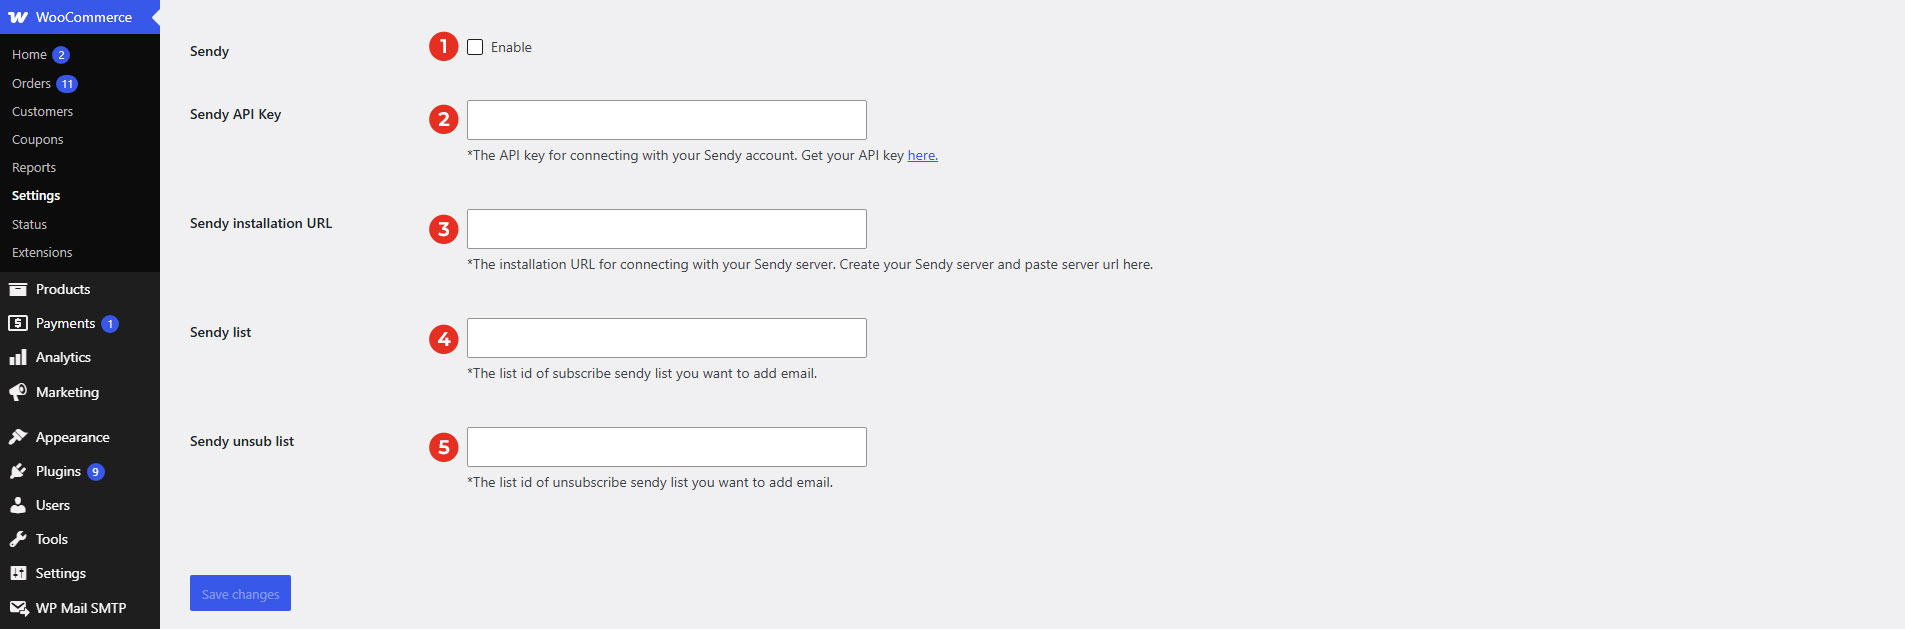Open Coupons in WooCommerce menu
This screenshot has width=1905, height=629.
click(x=37, y=140)
